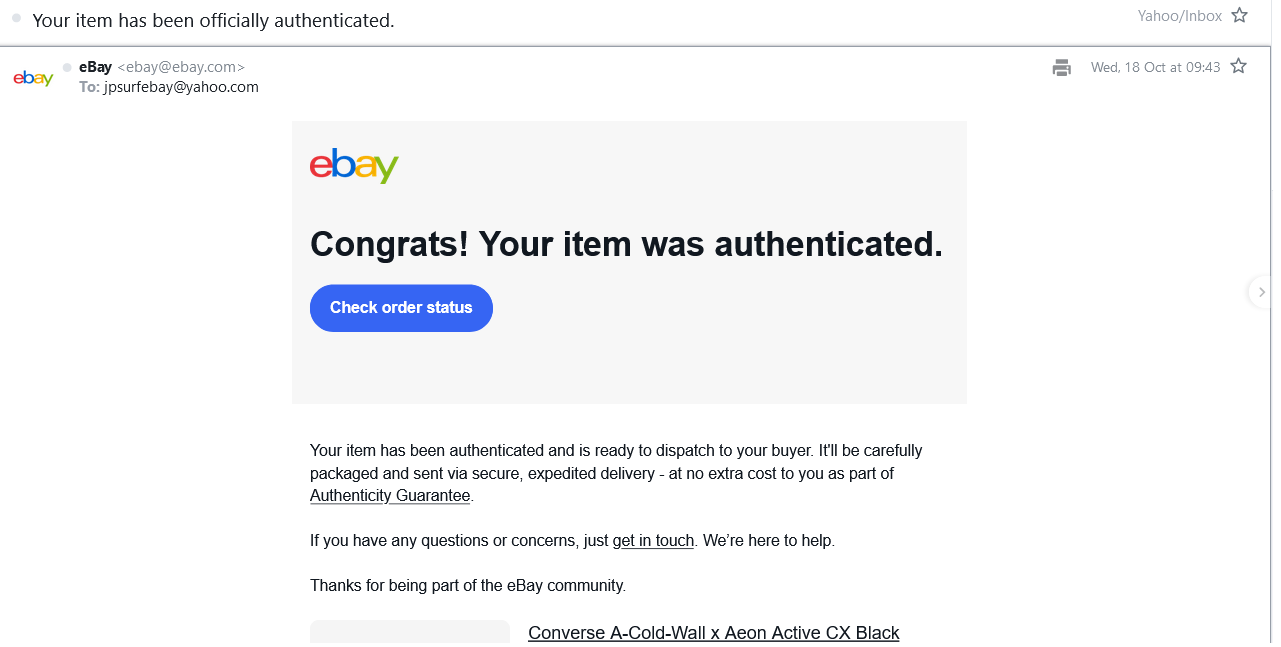Click the sender name eBay
The width and height of the screenshot is (1281, 647).
tap(95, 67)
